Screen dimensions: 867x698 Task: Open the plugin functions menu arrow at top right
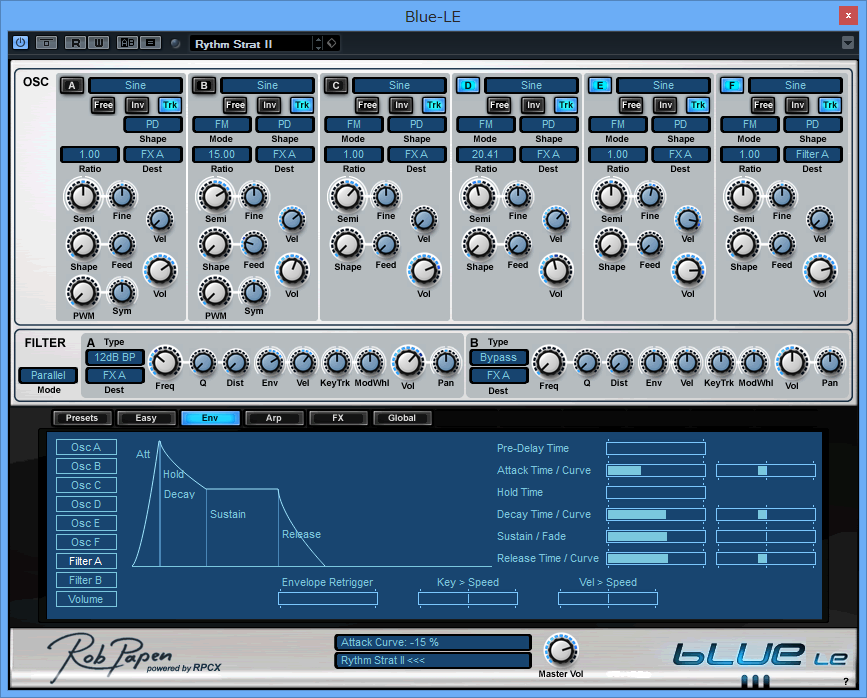pyautogui.click(x=848, y=43)
